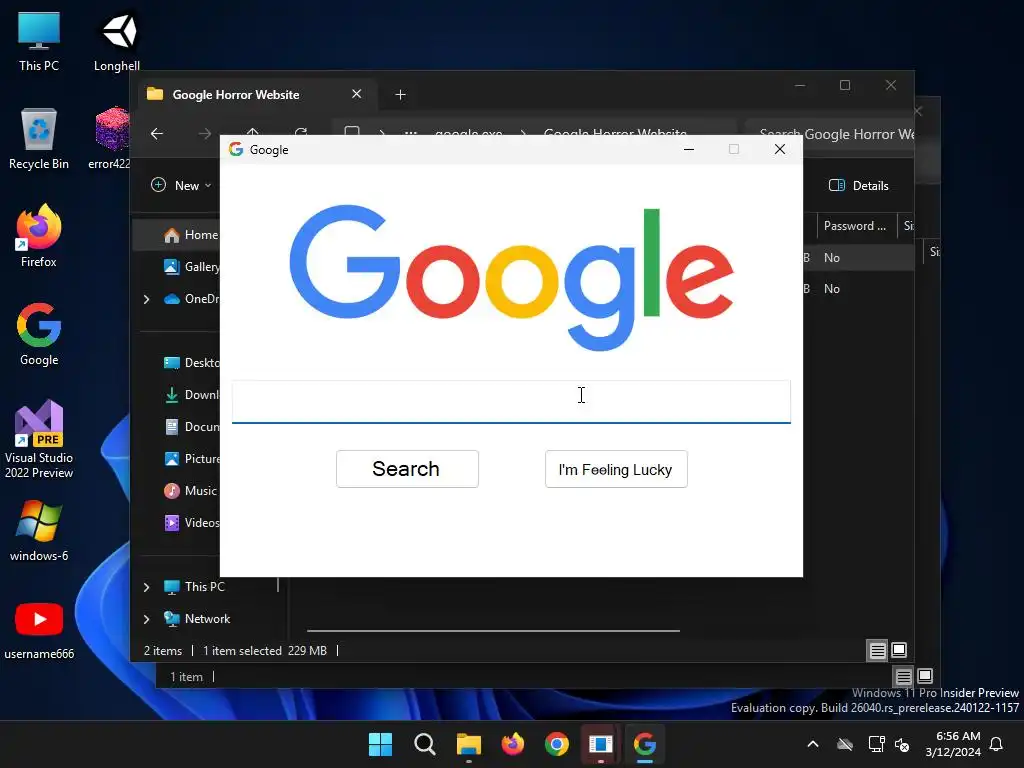
Task: Open the New dropdown in Explorer
Action: click(182, 185)
